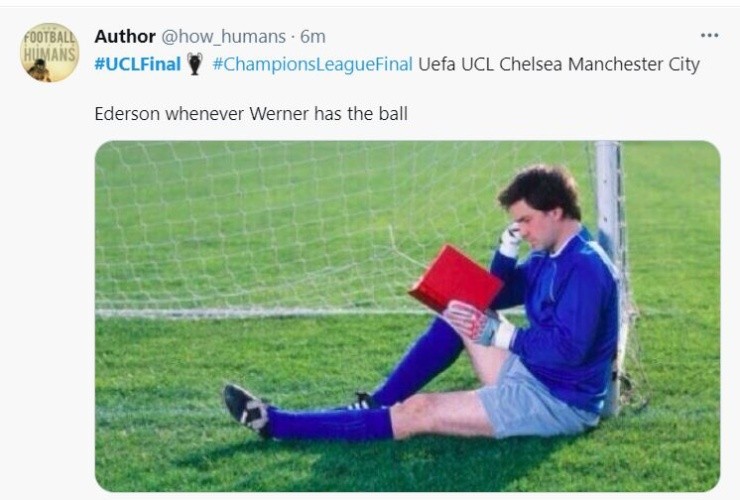Click the goalkeeper's curly hair in photo

point(542,189)
